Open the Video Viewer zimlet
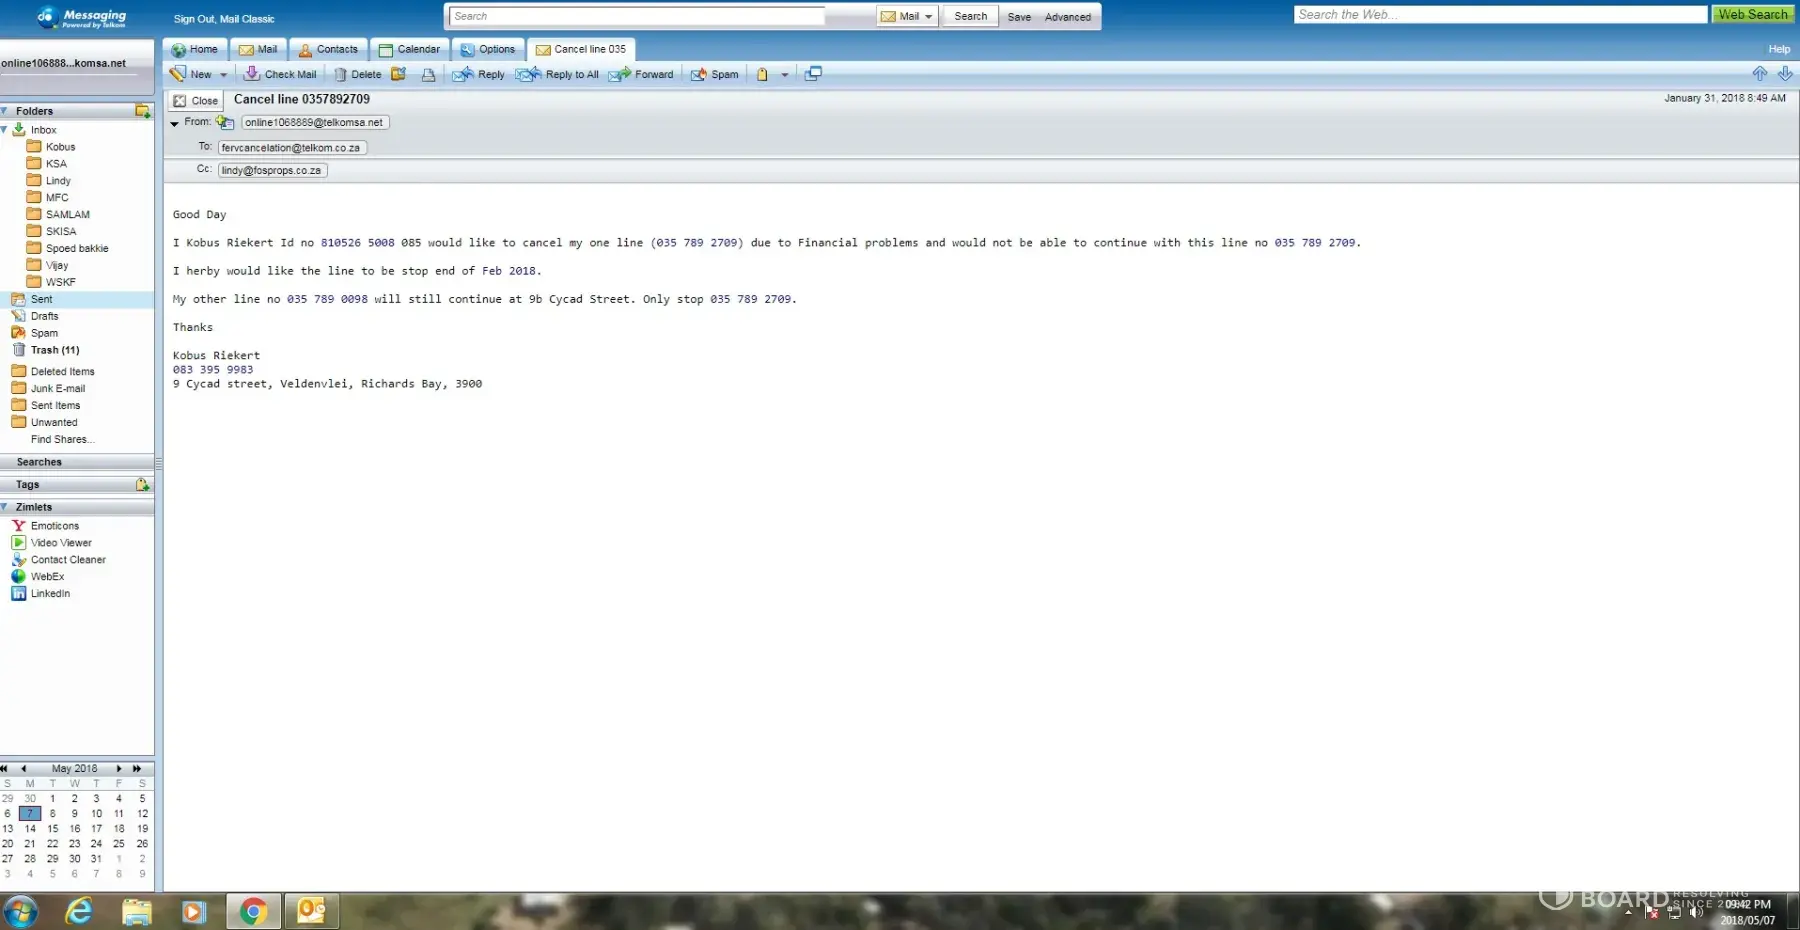 [60, 543]
